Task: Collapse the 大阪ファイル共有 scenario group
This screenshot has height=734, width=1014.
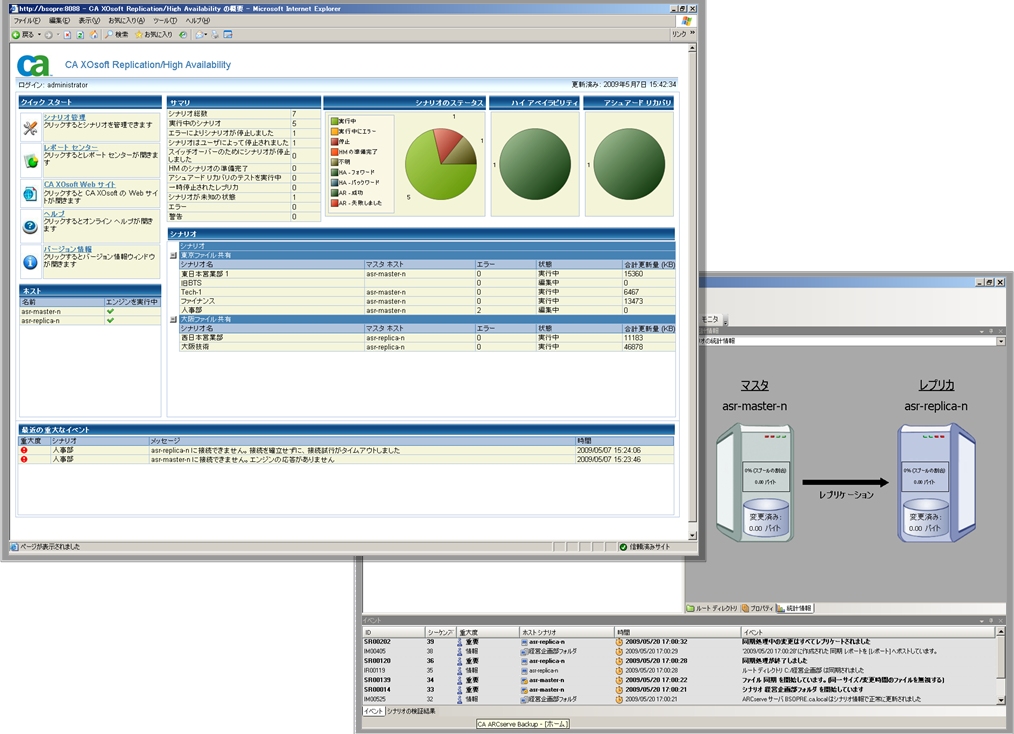Action: (173, 319)
